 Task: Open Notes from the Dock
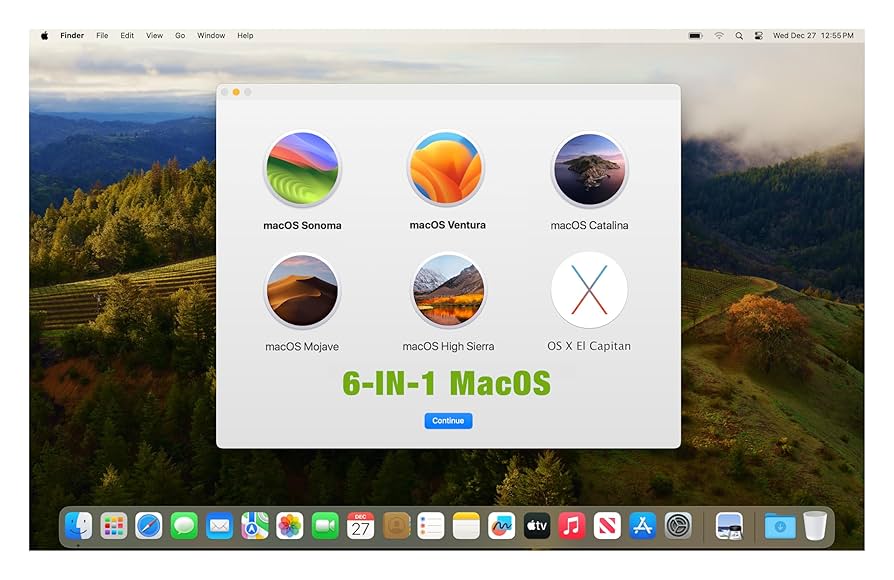tap(466, 525)
